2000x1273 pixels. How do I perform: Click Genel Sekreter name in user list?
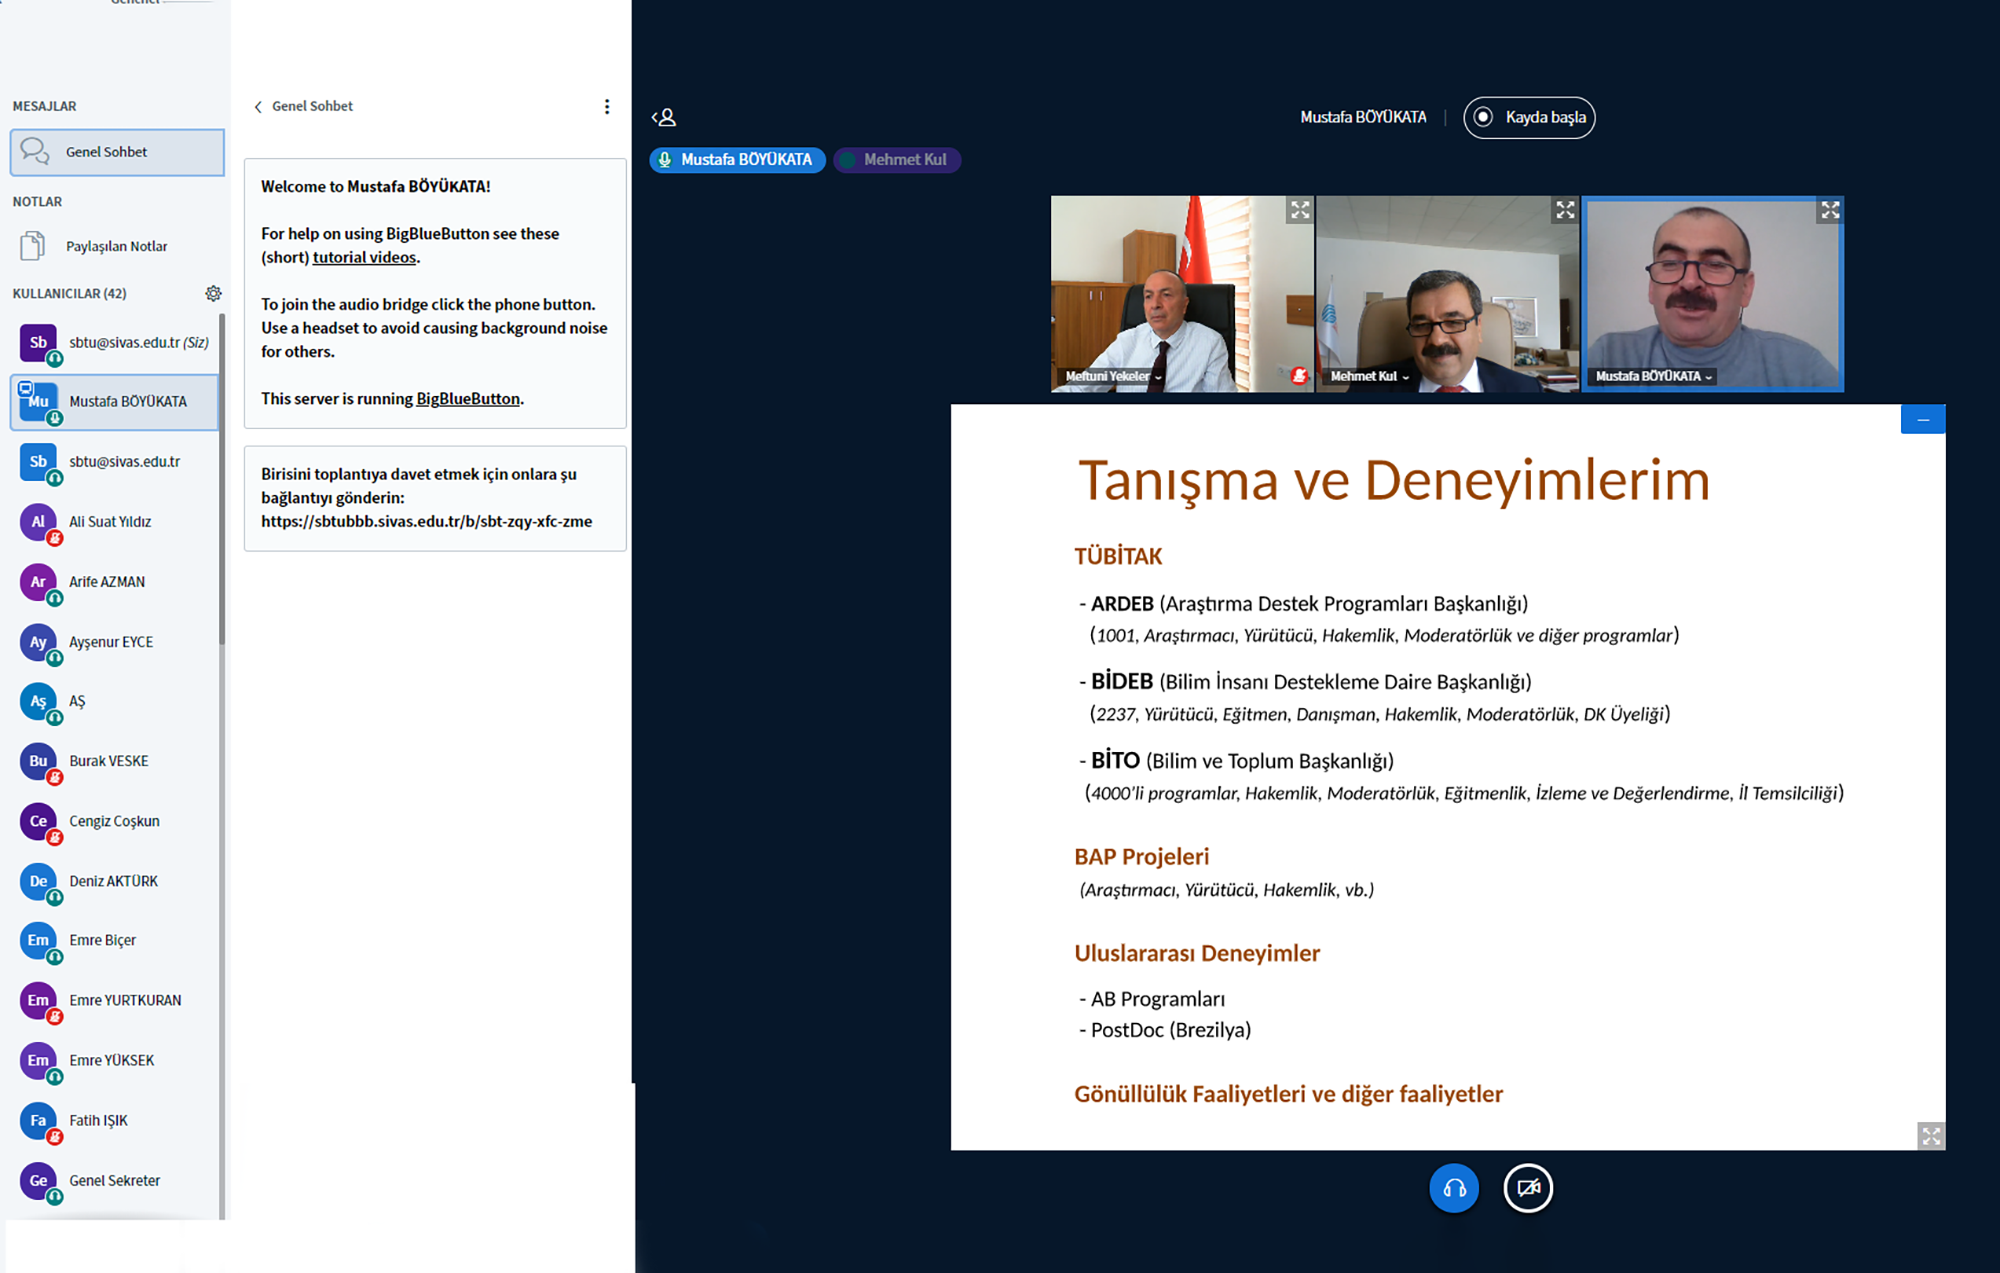(x=115, y=1180)
